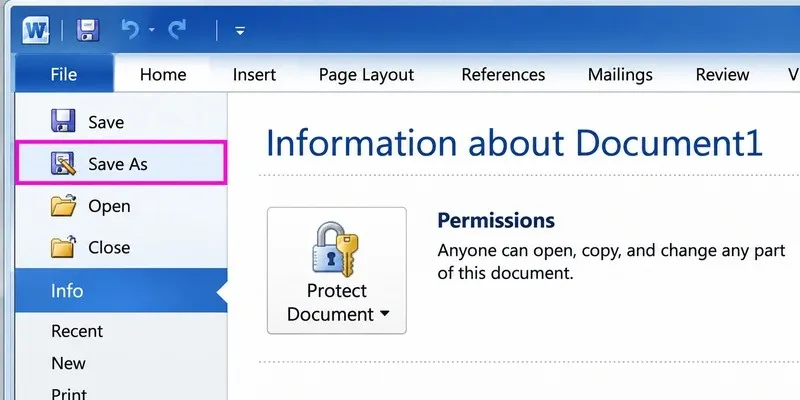Choose Open in the File menu

[121, 206]
